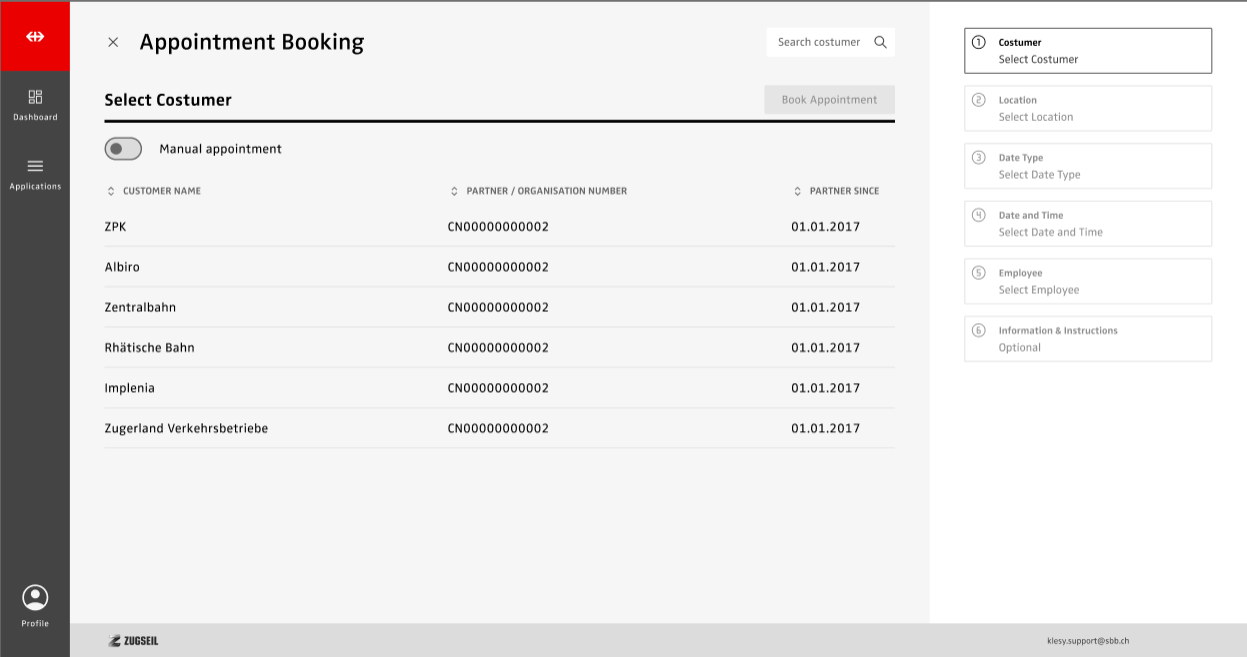The width and height of the screenshot is (1247, 657).
Task: Sort by Partner / Organisation Number
Action: coord(455,191)
